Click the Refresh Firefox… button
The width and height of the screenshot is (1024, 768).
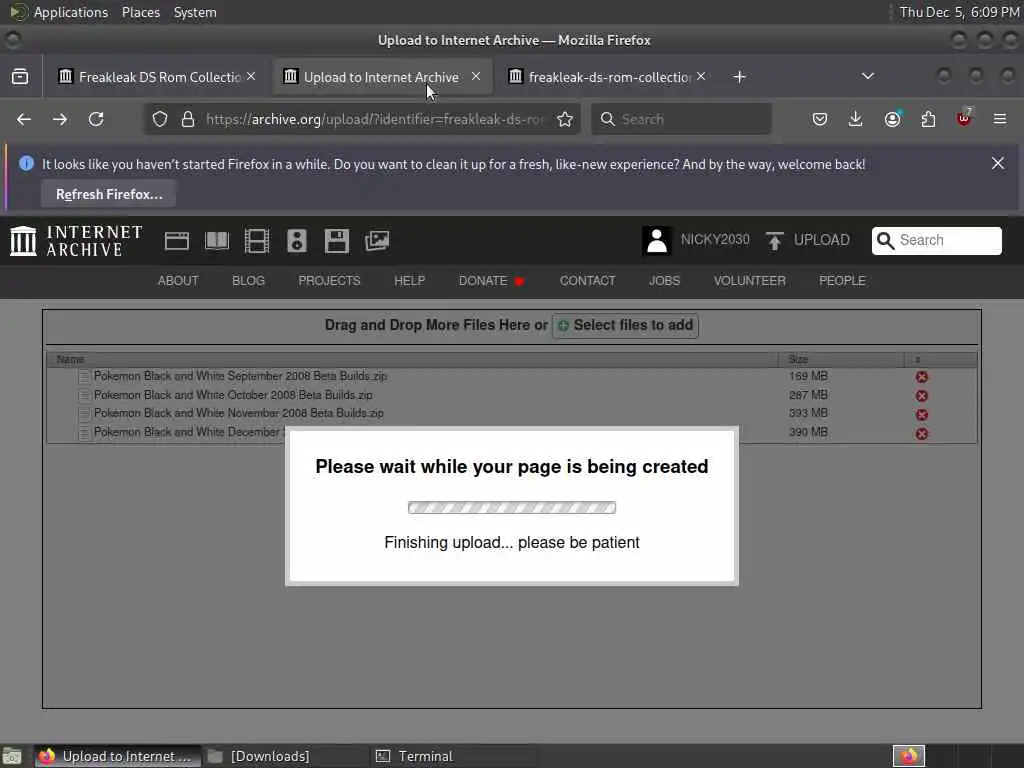coord(108,195)
